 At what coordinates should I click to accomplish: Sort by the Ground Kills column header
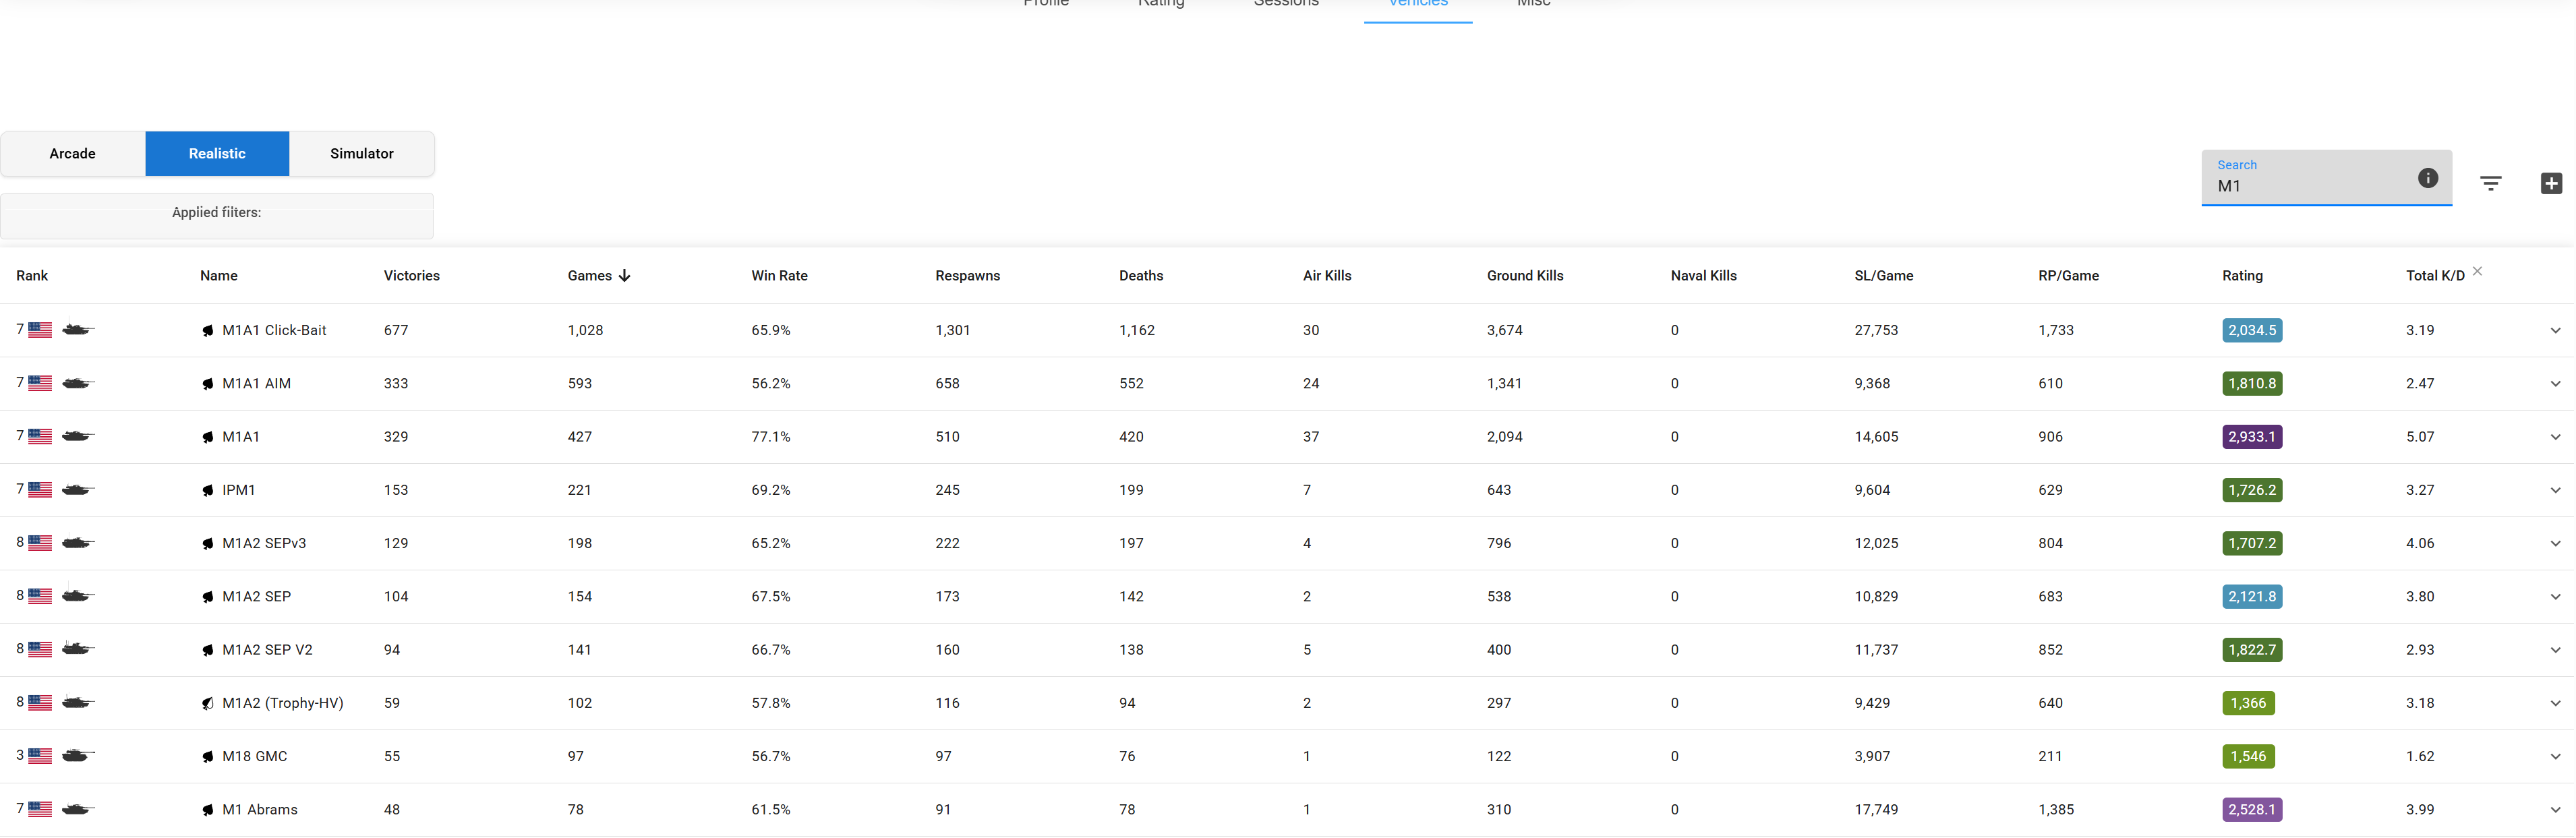1525,276
